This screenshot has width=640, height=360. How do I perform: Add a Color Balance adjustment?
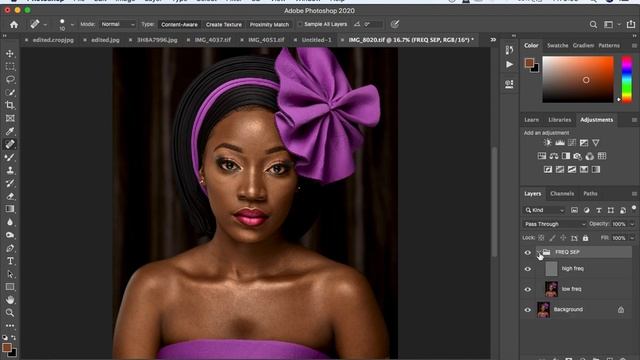(554, 156)
